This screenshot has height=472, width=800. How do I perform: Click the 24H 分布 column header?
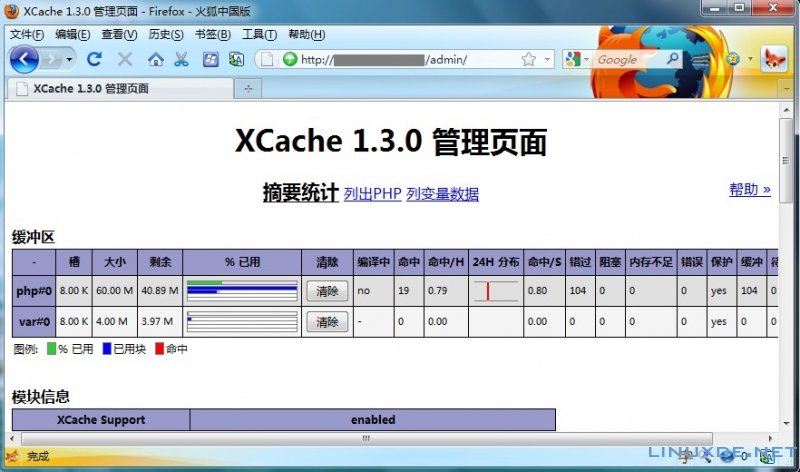point(496,262)
